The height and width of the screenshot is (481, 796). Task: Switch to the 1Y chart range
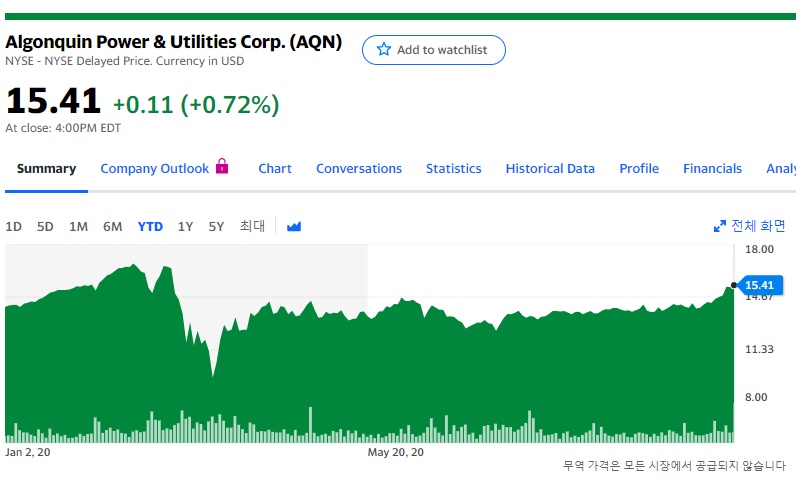185,227
